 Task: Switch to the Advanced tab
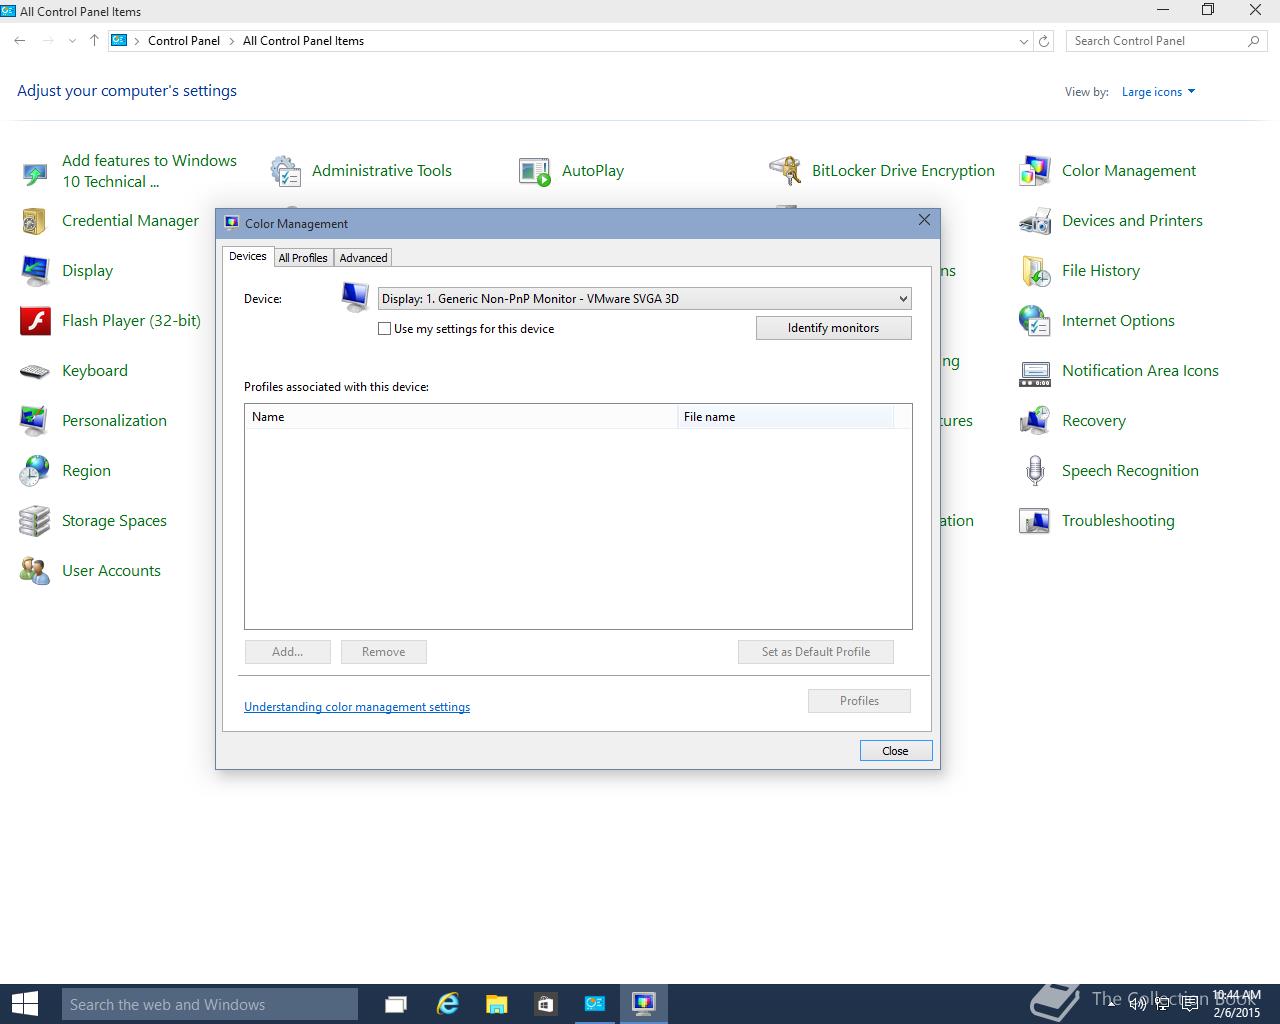pyautogui.click(x=363, y=258)
